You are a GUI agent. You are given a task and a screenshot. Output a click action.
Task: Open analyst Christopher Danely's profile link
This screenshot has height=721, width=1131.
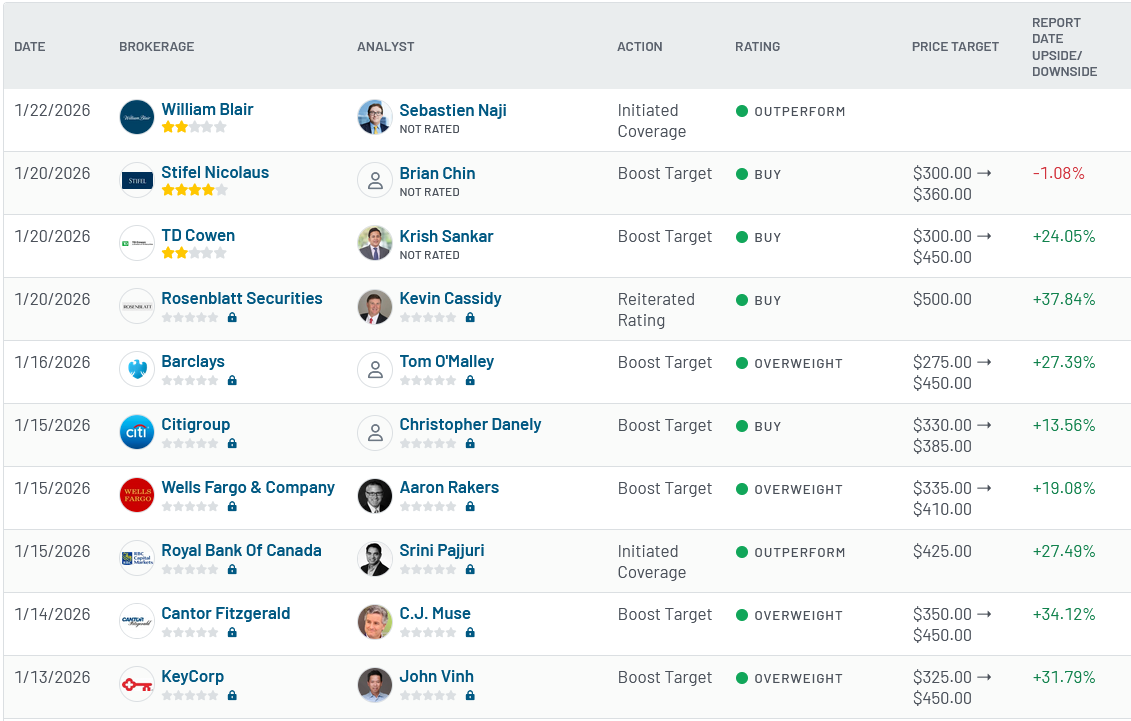pos(470,425)
